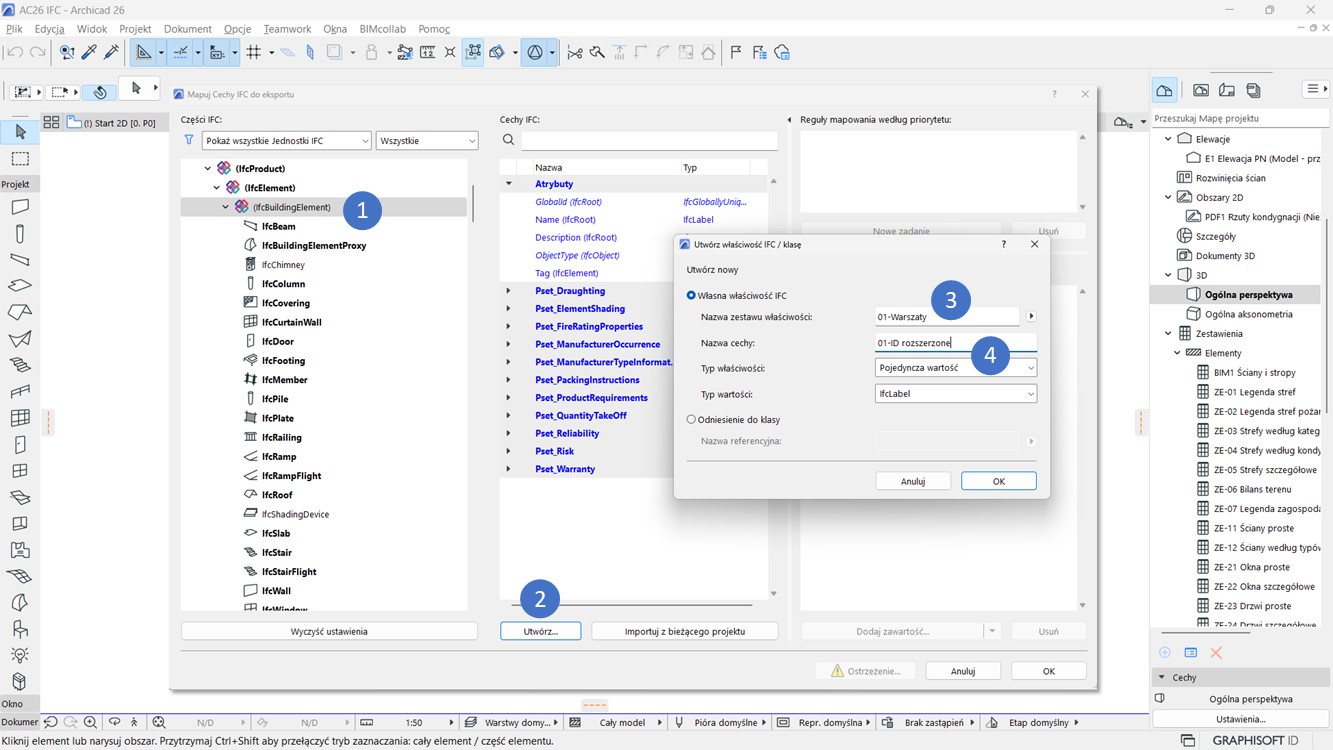Open 'Pokaż wszystkie Jednostki IFC' dropdown
The image size is (1333, 750).
(286, 141)
